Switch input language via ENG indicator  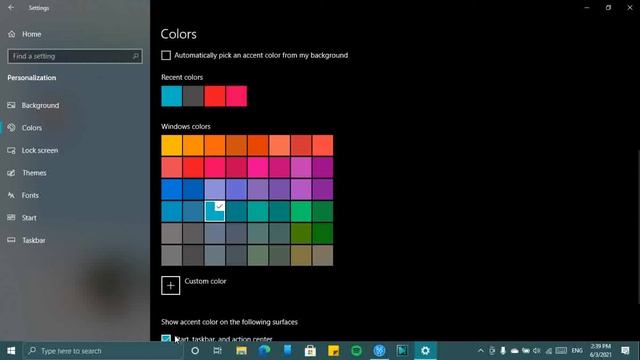click(577, 351)
